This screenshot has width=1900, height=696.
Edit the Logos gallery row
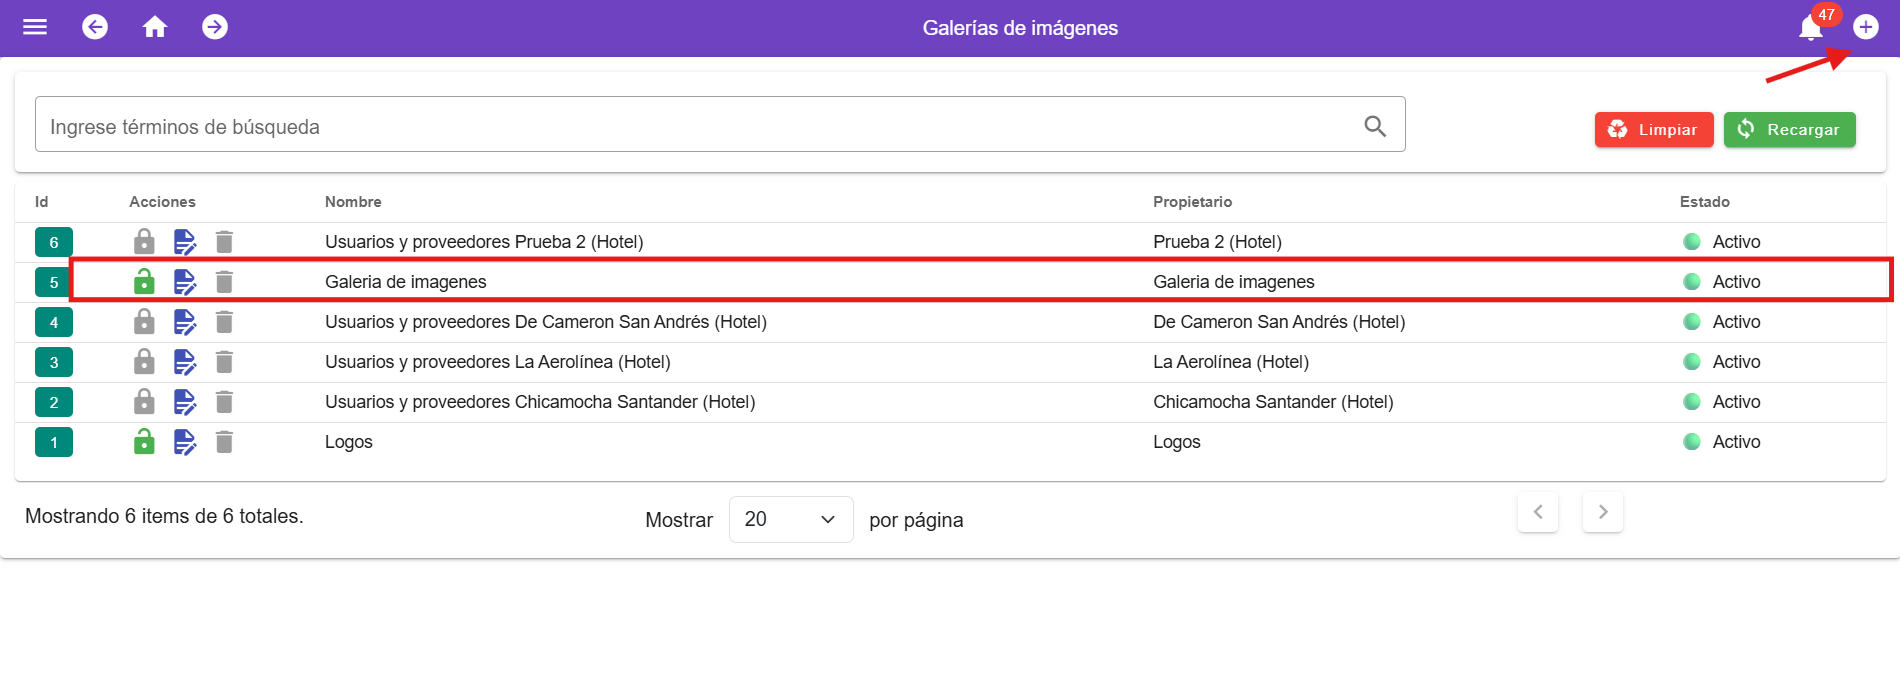(185, 442)
